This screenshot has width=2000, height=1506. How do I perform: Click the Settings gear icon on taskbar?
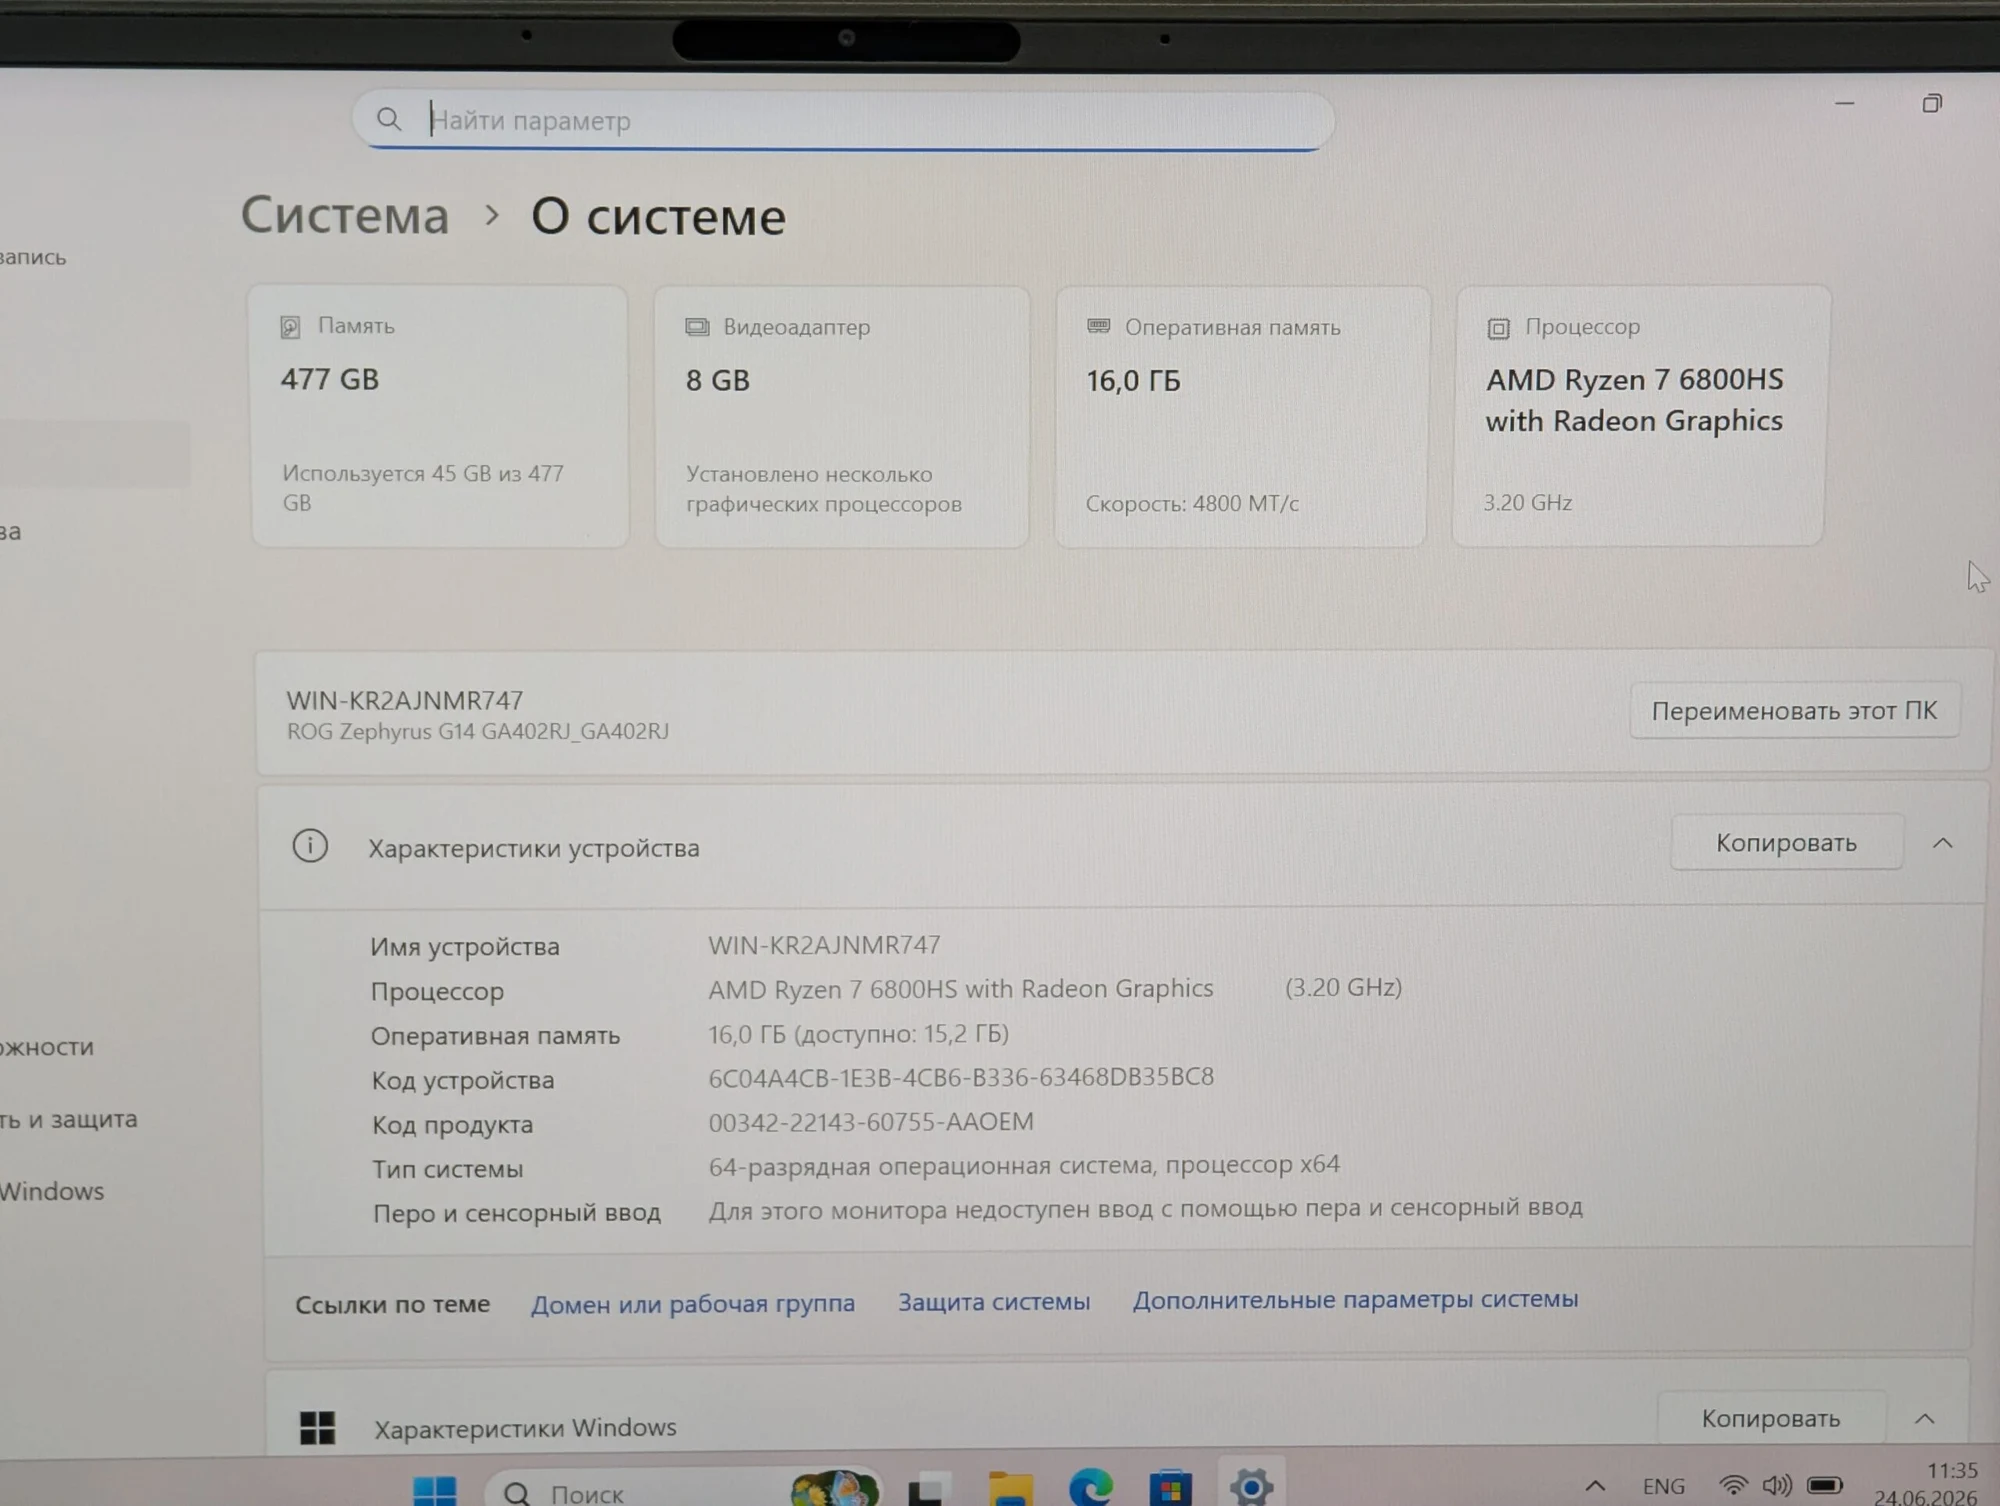coord(1251,1486)
